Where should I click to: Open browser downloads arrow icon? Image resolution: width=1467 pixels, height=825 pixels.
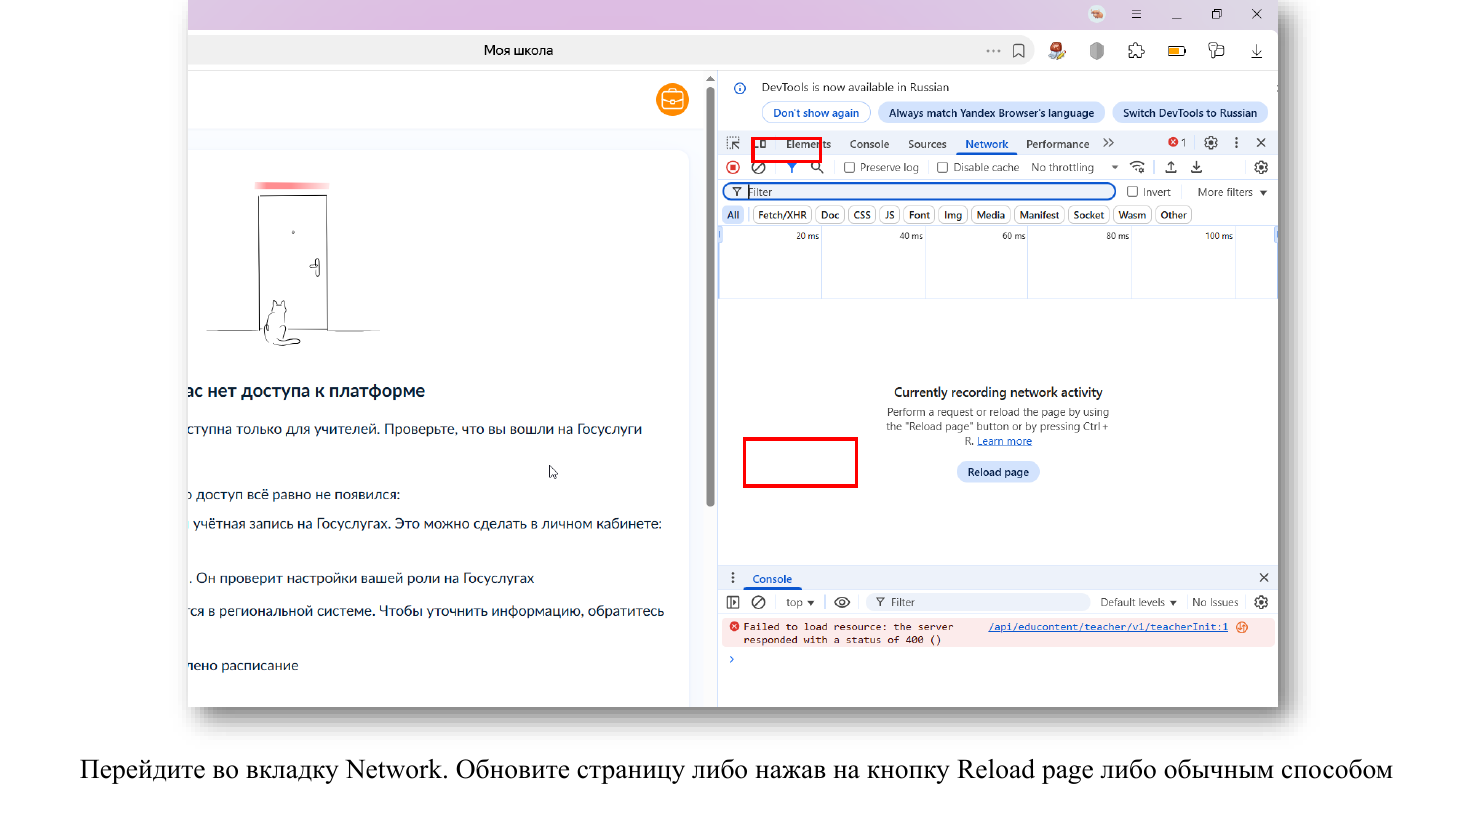coord(1256,50)
